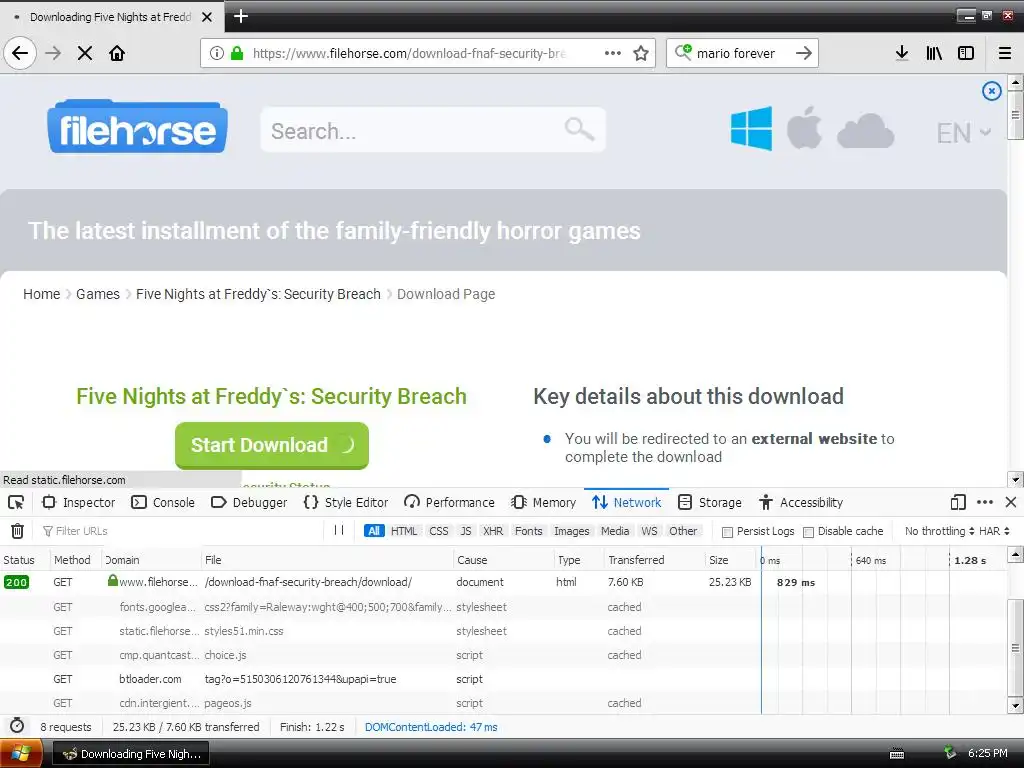Clear the network log trash icon
Image resolution: width=1024 pixels, height=768 pixels.
tap(18, 531)
